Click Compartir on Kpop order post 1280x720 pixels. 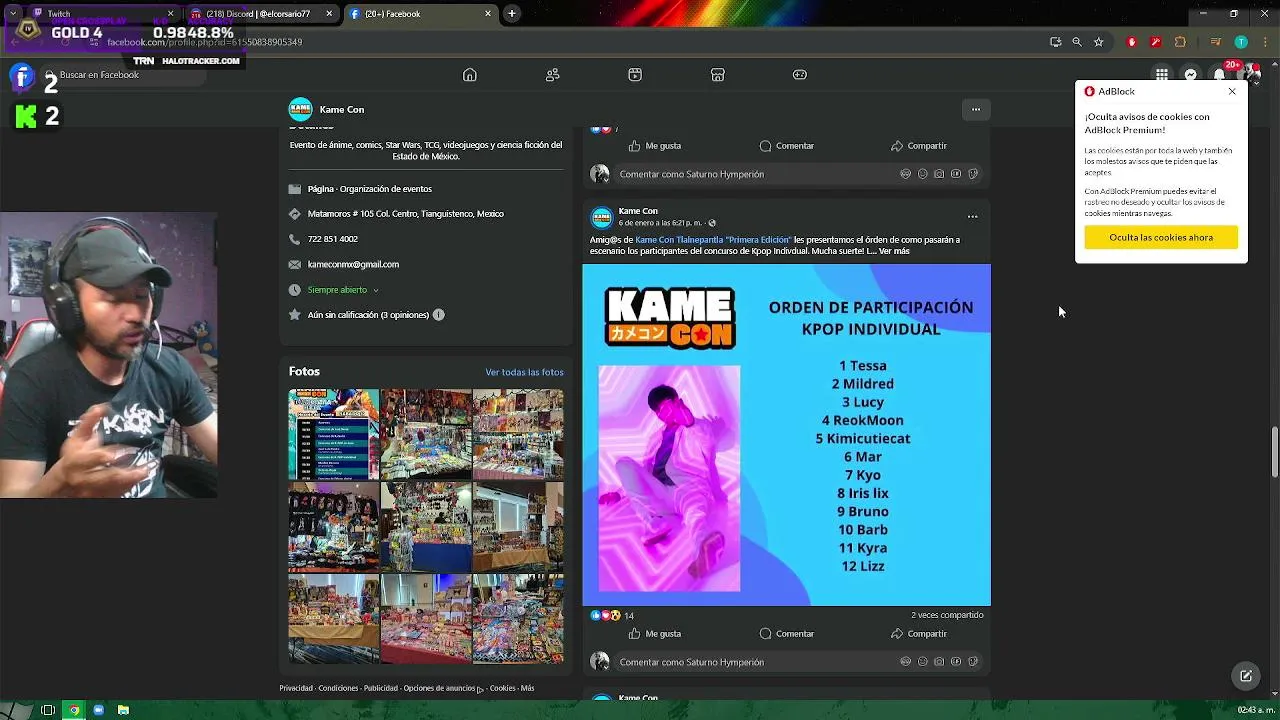pyautogui.click(x=919, y=633)
